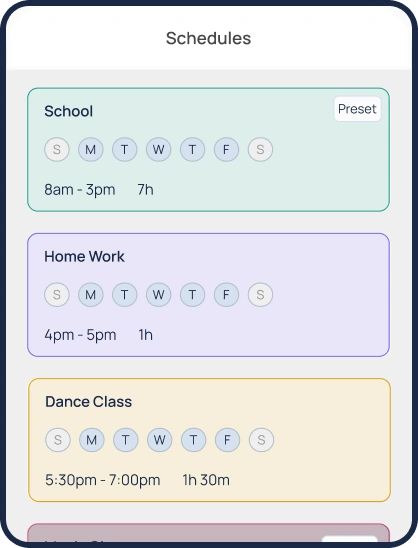Screen dimensions: 418x548
Task: Toggle Monday in the Dance Class schedule
Action: pos(92,440)
